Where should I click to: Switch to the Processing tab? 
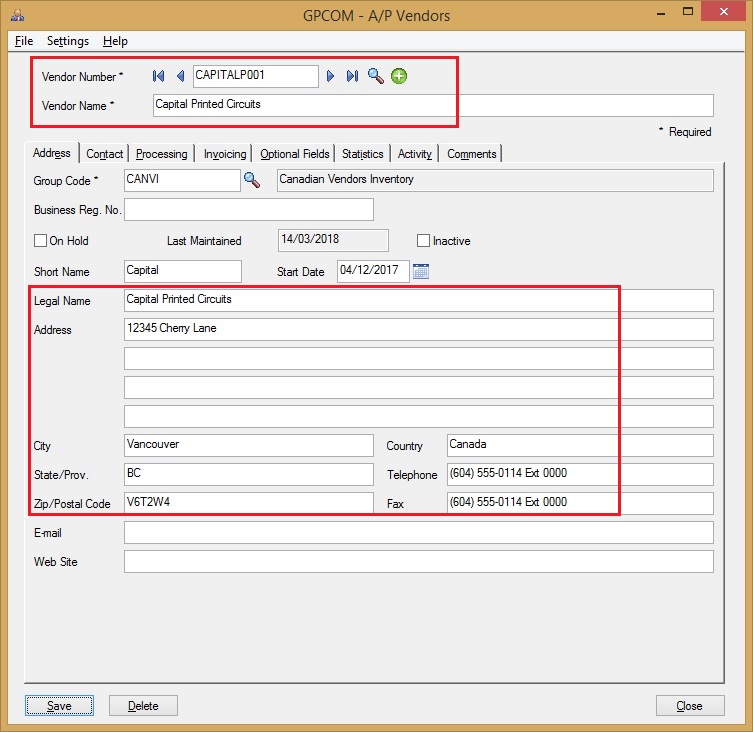pyautogui.click(x=161, y=154)
